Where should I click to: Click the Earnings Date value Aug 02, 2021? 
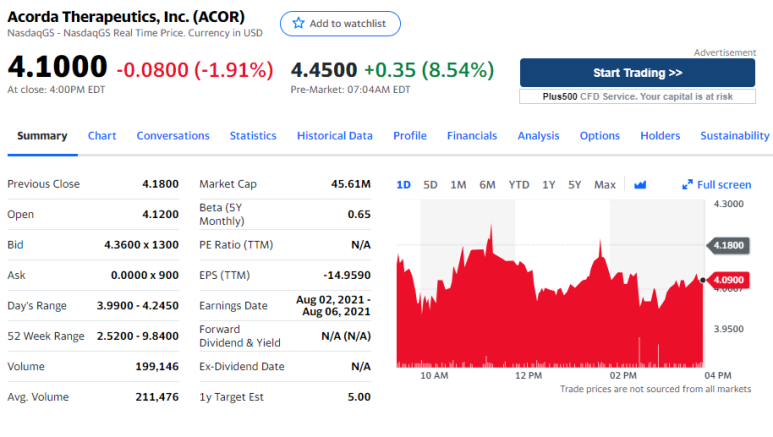(x=333, y=306)
